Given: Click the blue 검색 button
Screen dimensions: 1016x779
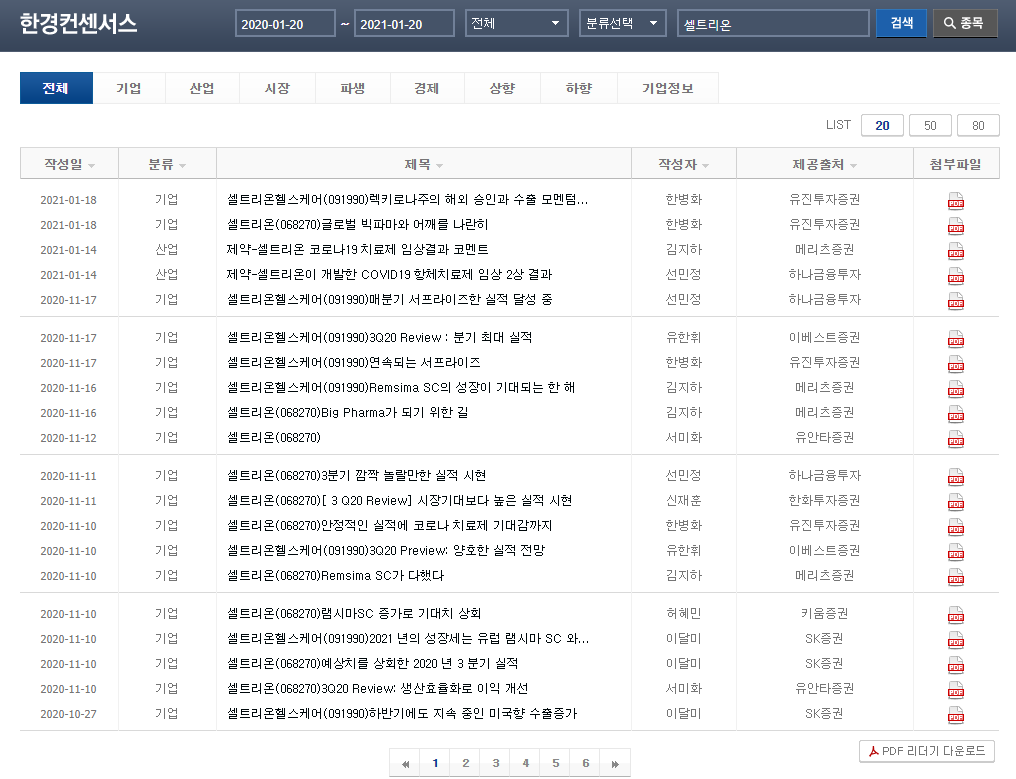Looking at the screenshot, I should [901, 23].
